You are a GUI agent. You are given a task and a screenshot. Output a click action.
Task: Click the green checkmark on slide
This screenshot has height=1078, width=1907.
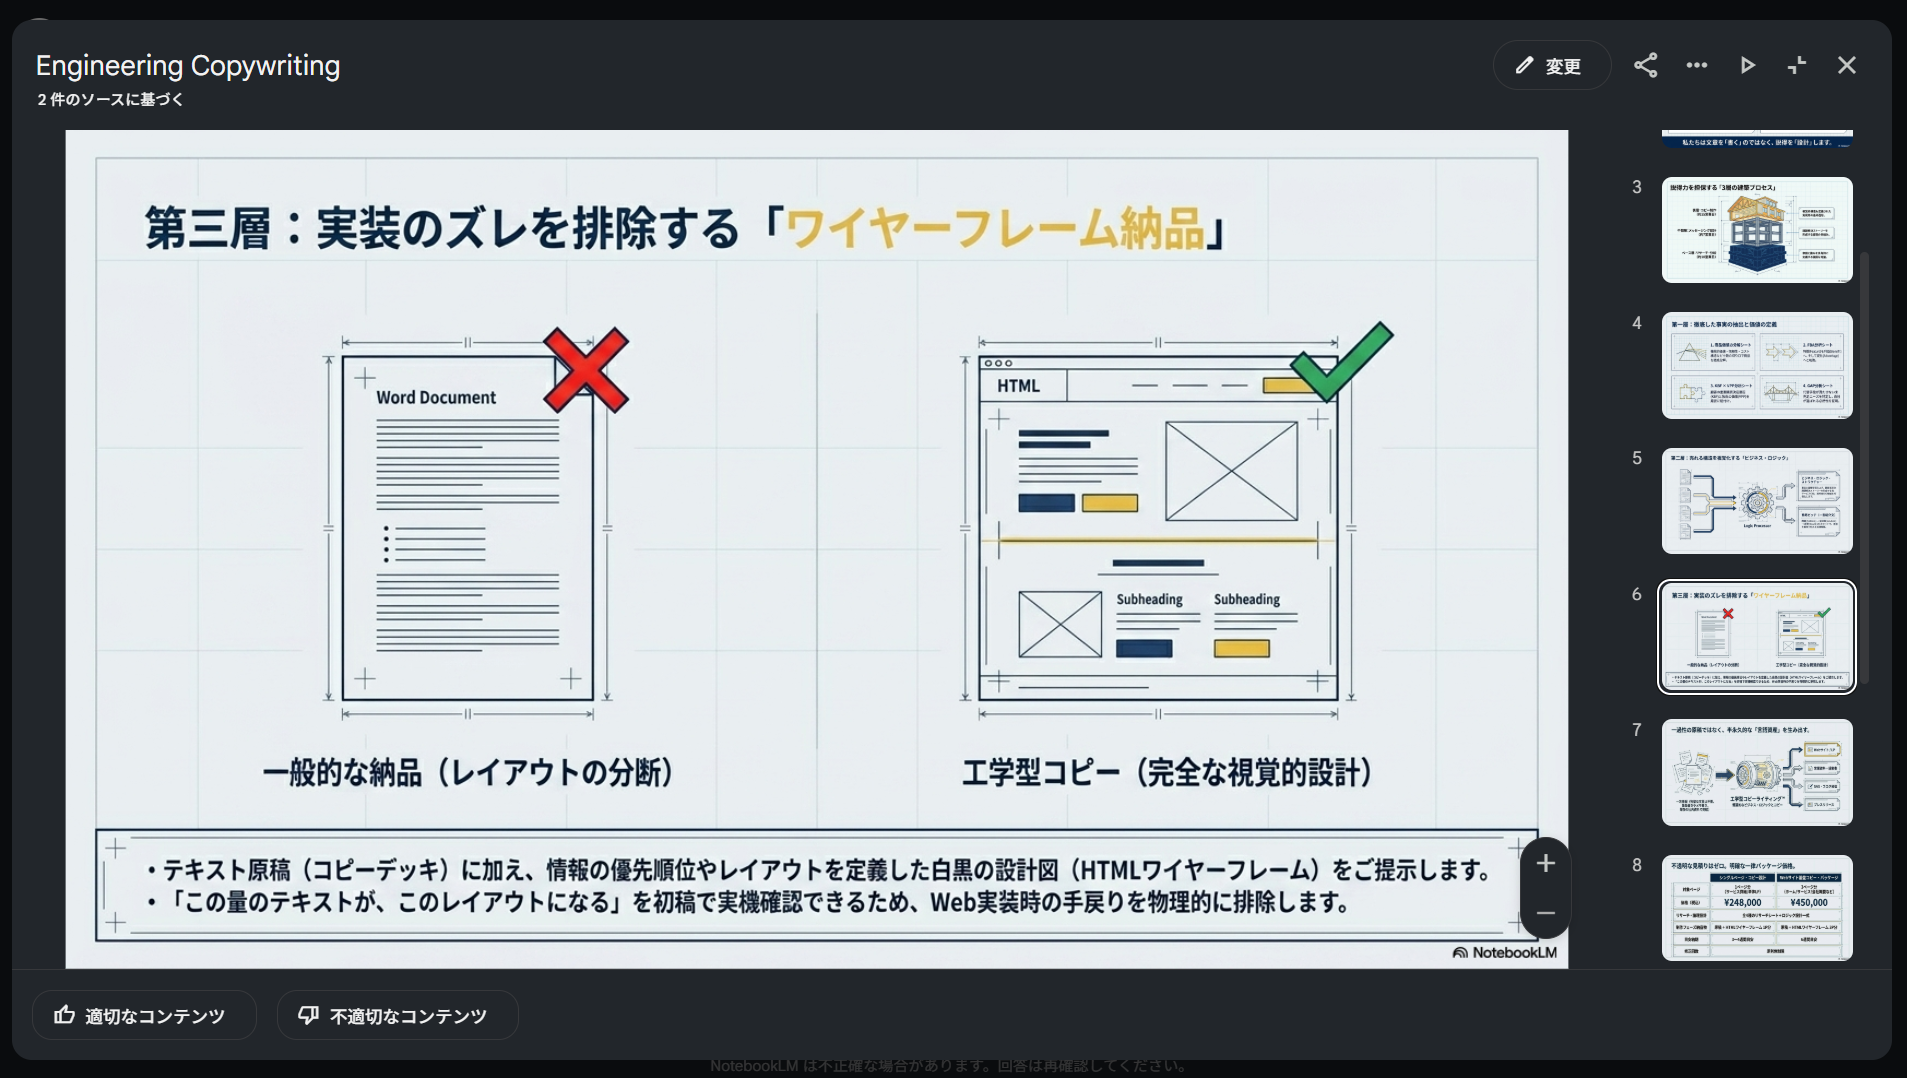(1341, 361)
